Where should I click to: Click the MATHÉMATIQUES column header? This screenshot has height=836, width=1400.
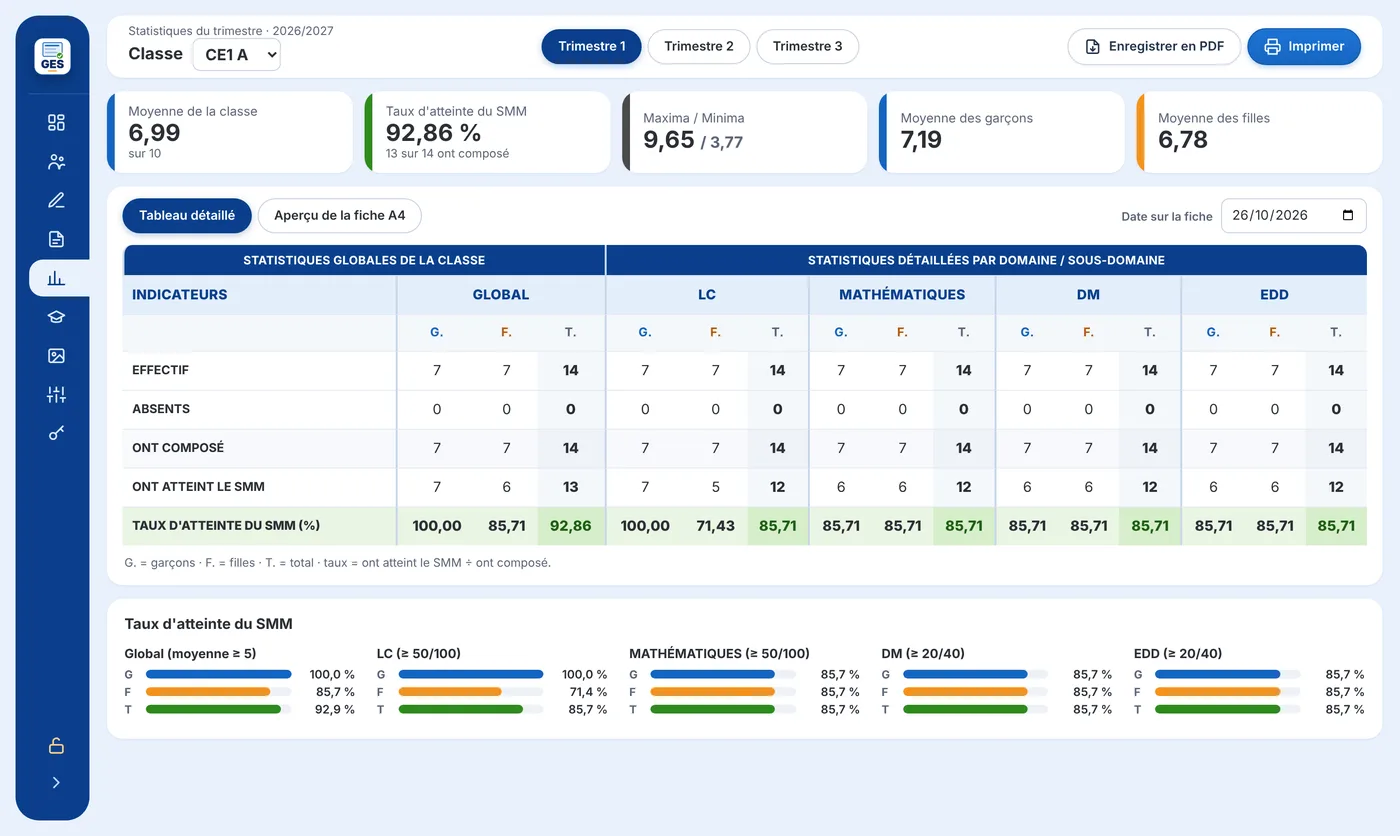(x=902, y=295)
